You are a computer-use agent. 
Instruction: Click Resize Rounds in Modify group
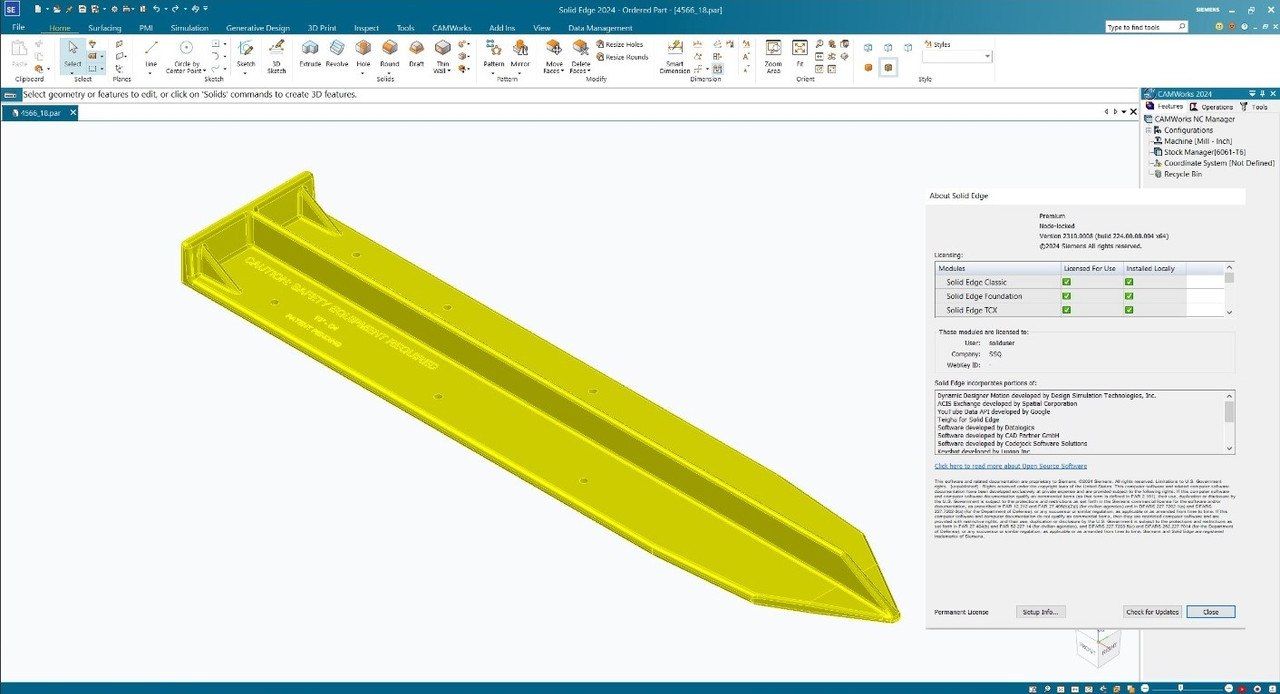pos(622,57)
